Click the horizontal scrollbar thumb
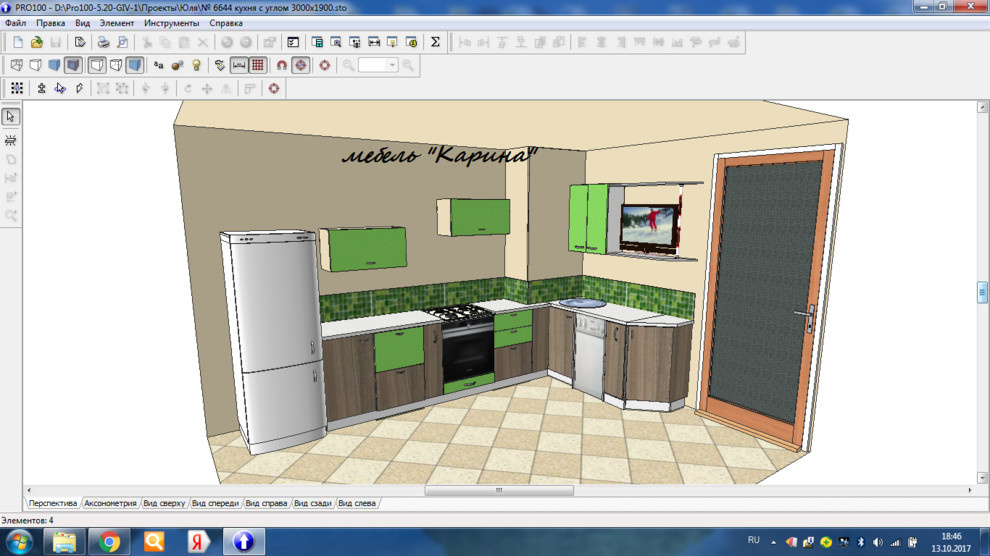 pos(499,491)
